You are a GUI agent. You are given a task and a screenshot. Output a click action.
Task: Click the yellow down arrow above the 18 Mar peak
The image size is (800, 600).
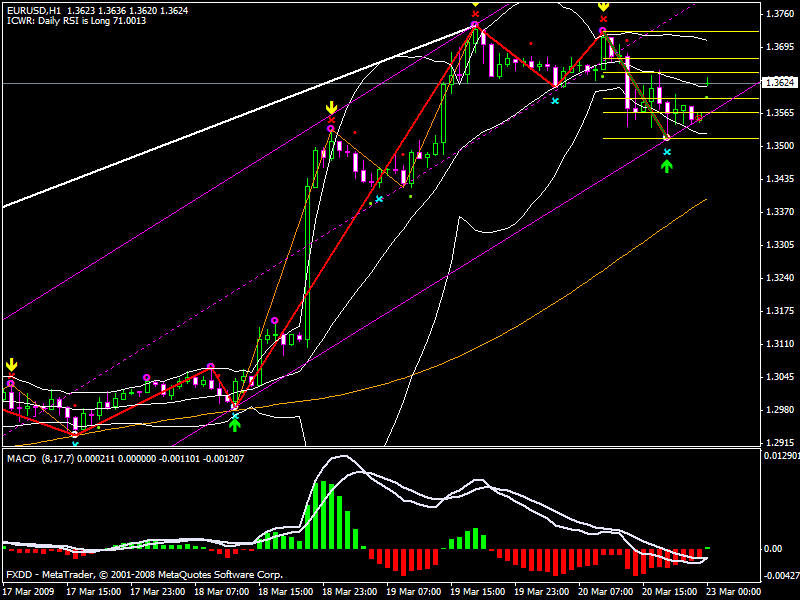331,107
